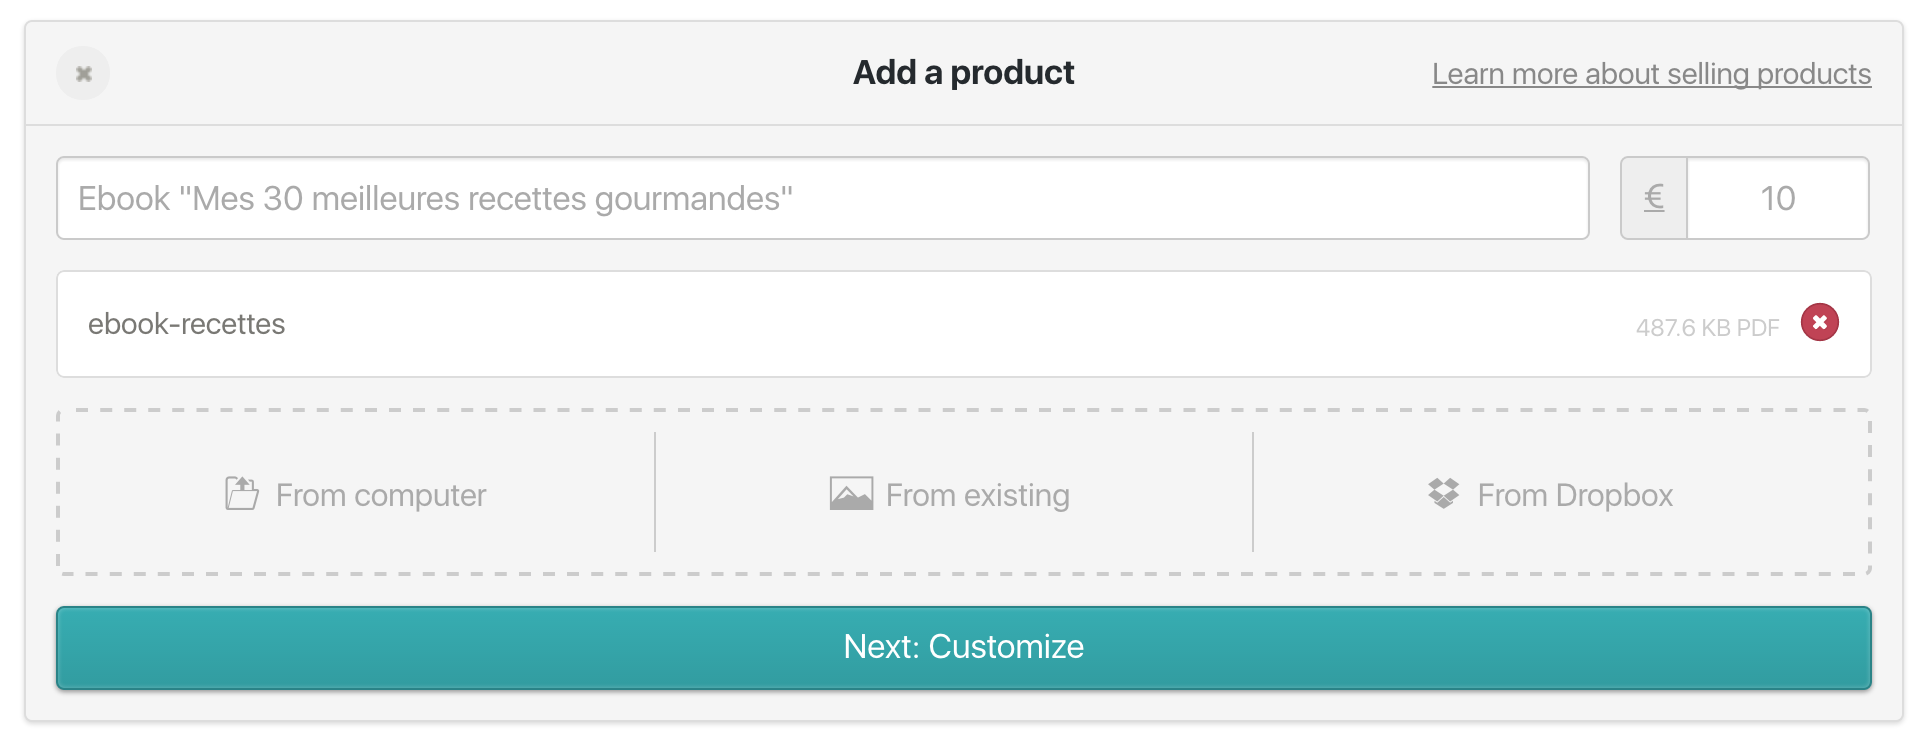Click the Dropbox logo icon
The width and height of the screenshot is (1926, 742).
(1444, 493)
